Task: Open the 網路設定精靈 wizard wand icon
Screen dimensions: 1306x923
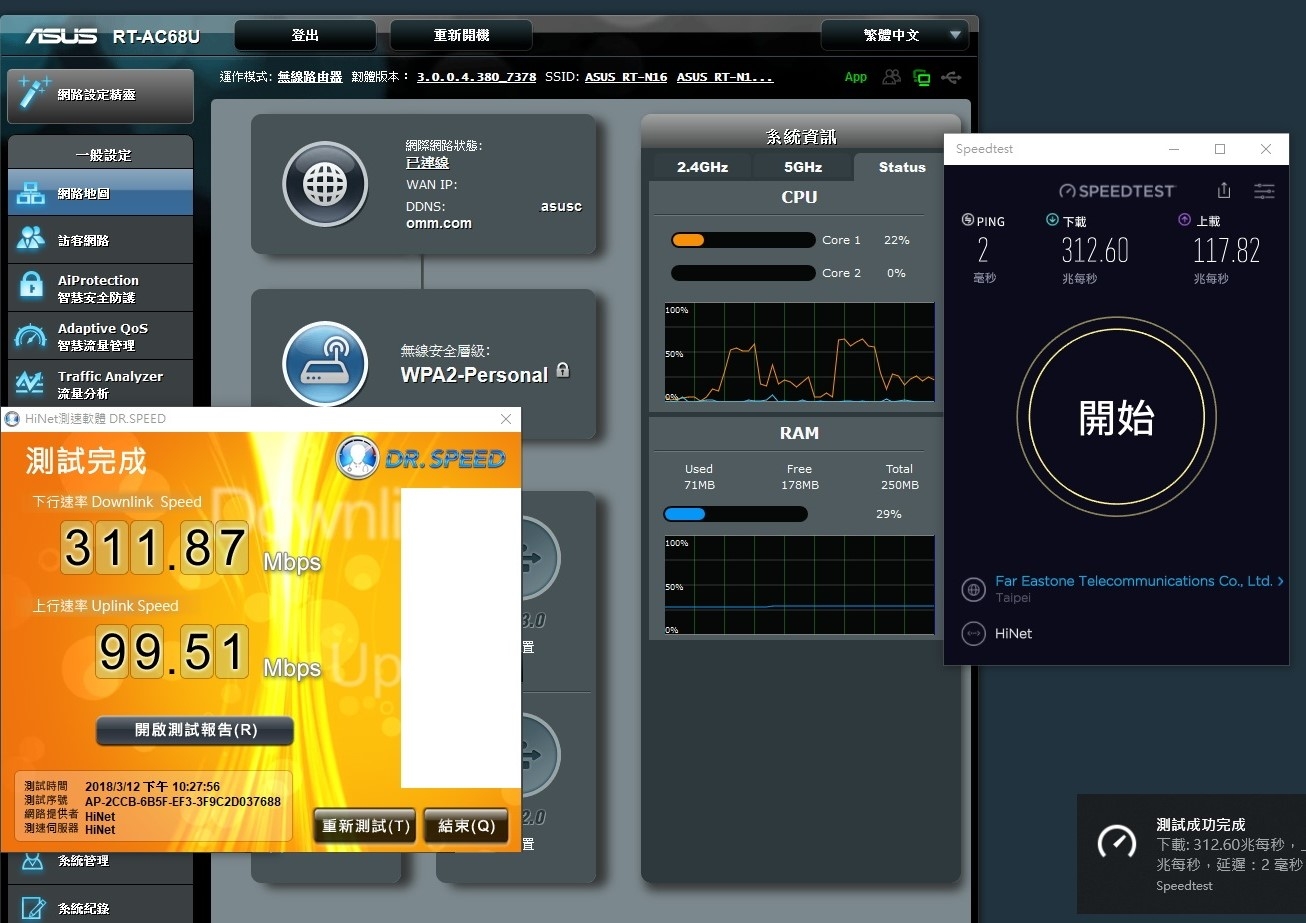Action: [x=34, y=94]
